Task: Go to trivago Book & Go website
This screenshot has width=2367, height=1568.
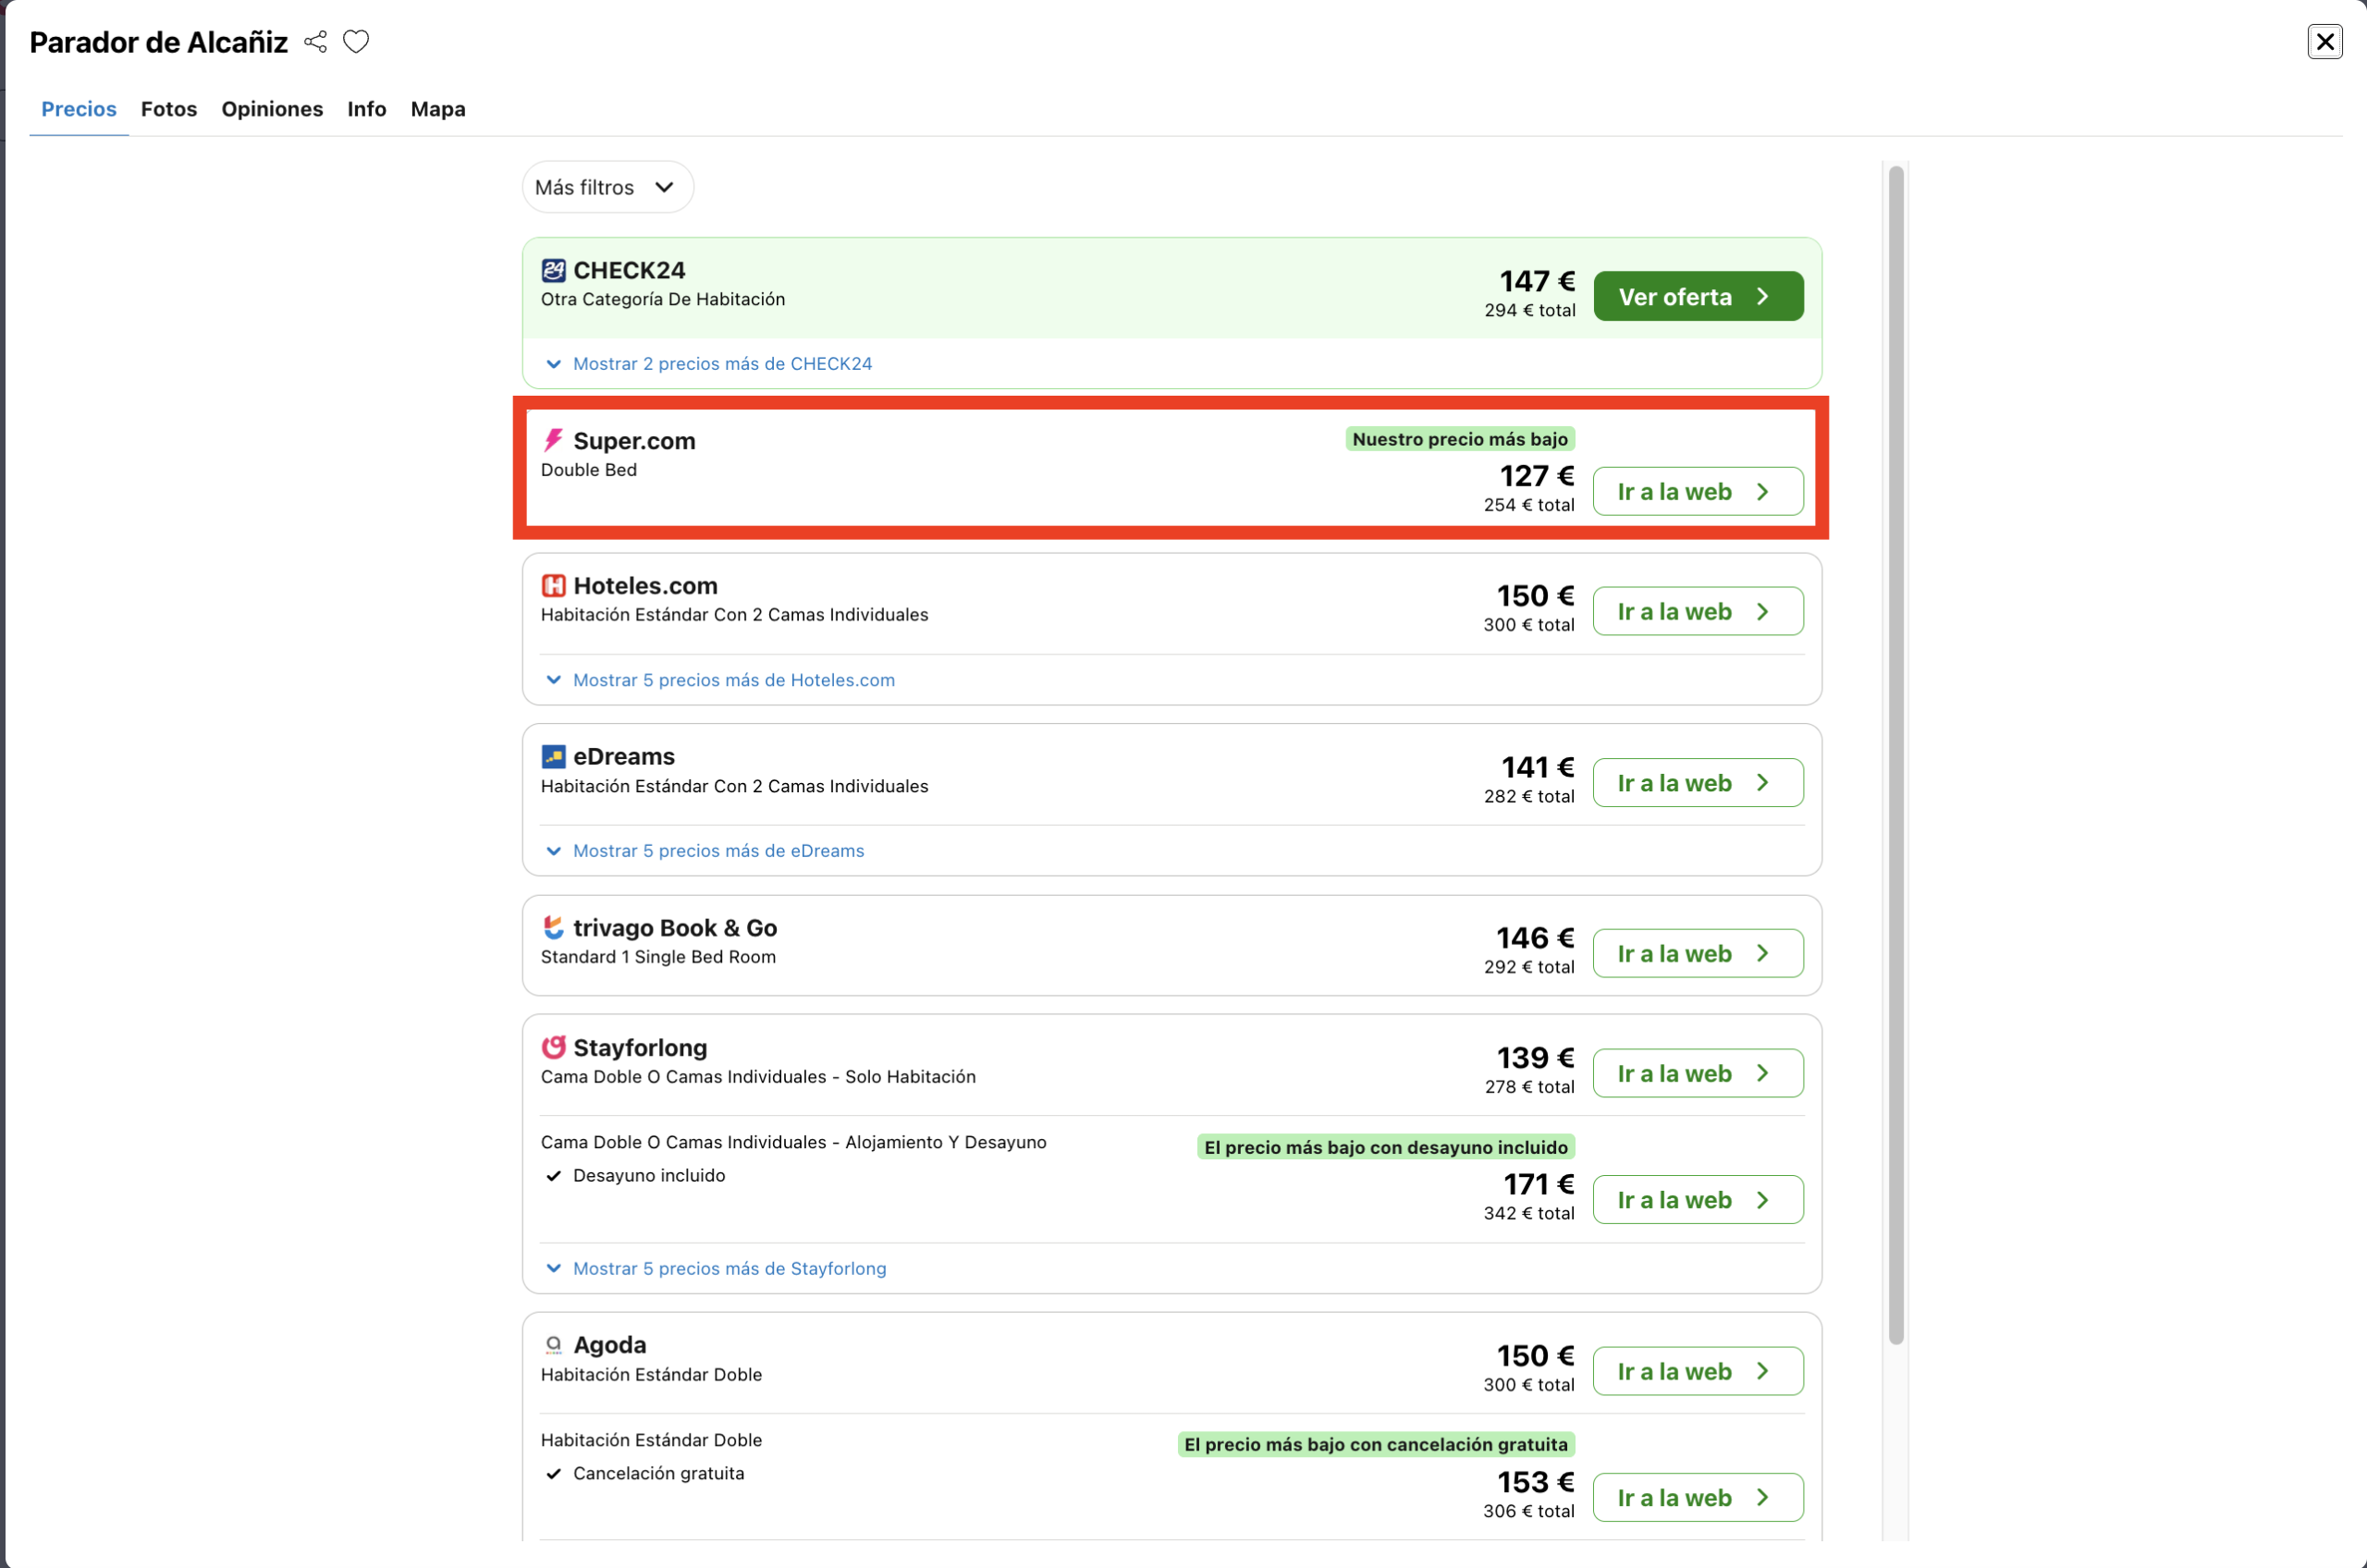Action: pos(1698,953)
